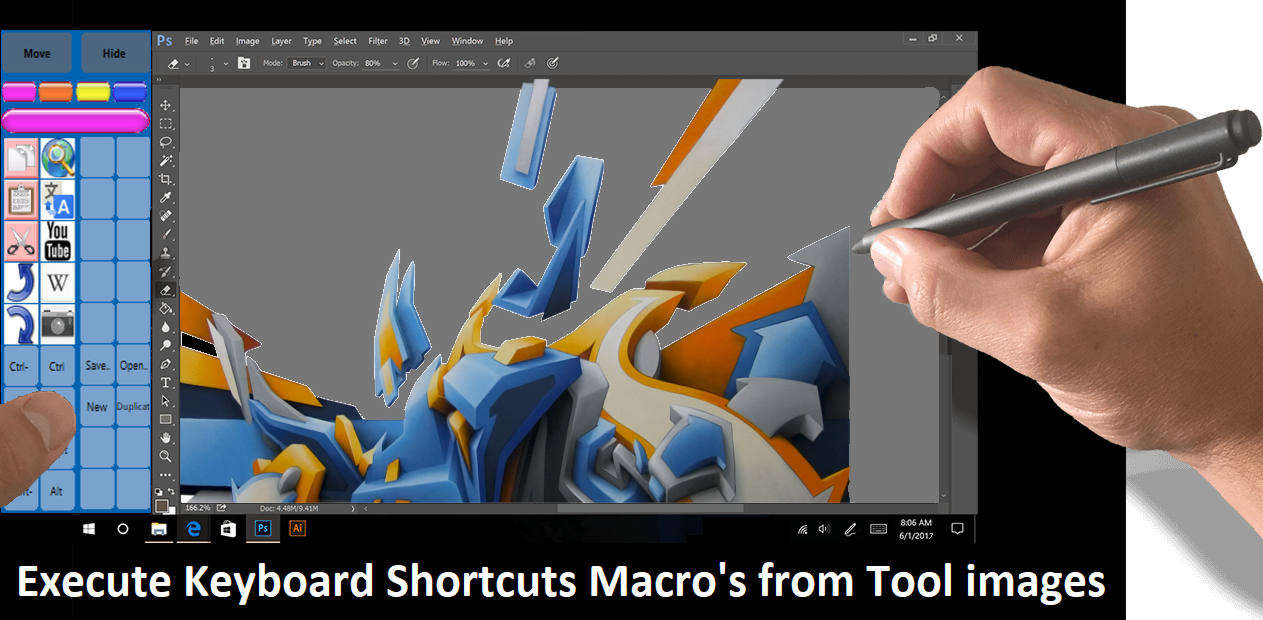Click the globe web search macro tile

58,158
